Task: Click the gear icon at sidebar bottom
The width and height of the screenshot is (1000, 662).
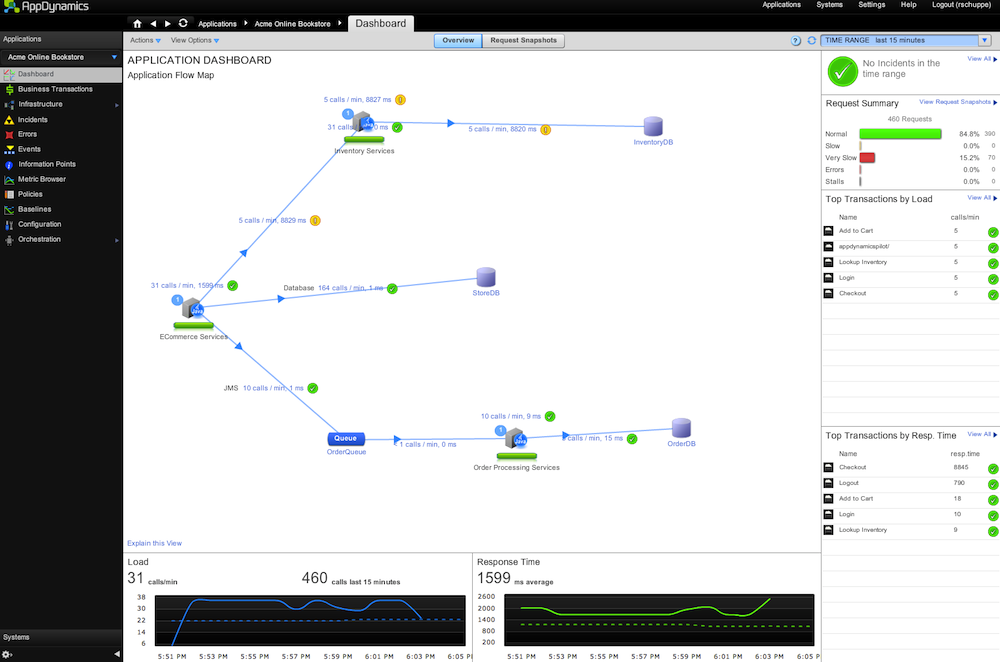Action: [8, 654]
